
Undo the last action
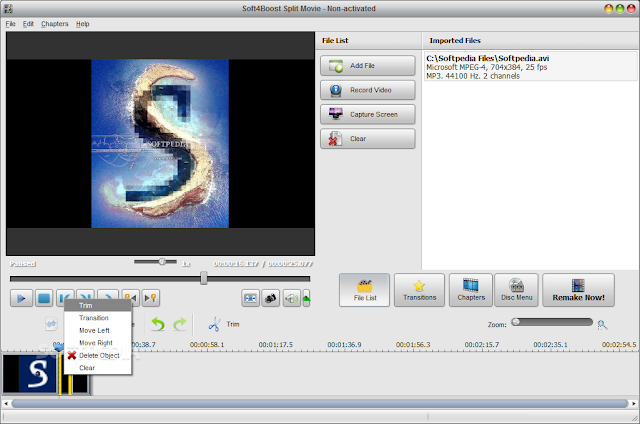[x=158, y=324]
